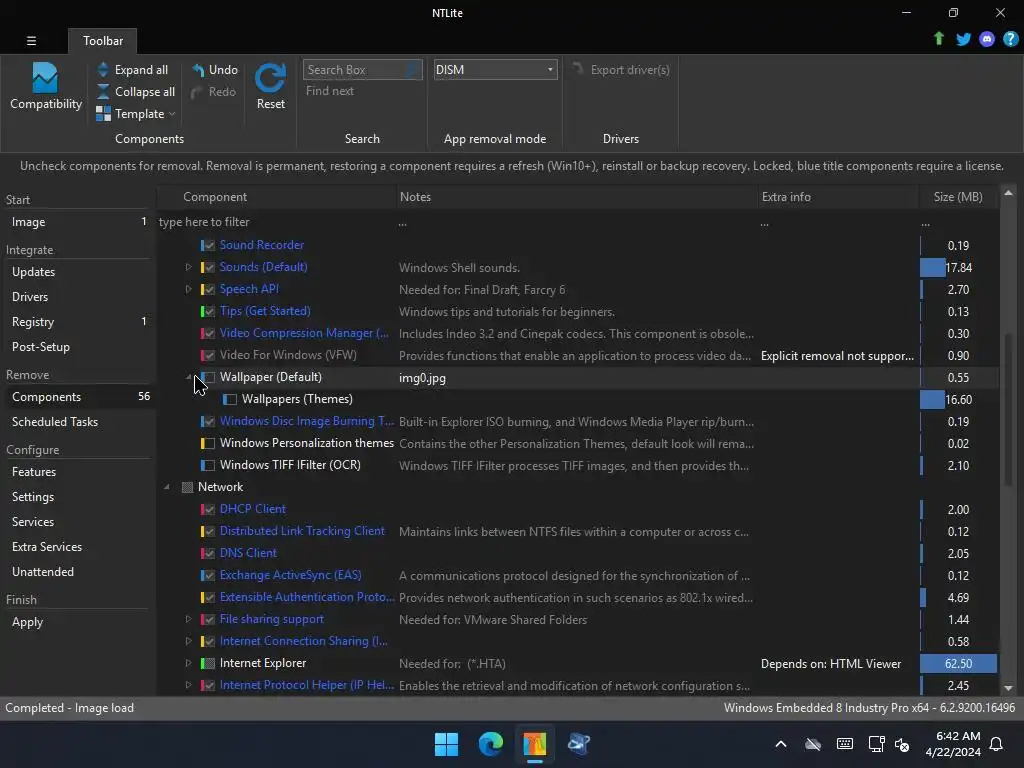
Task: Open Post-Setup section
Action: pos(78,347)
